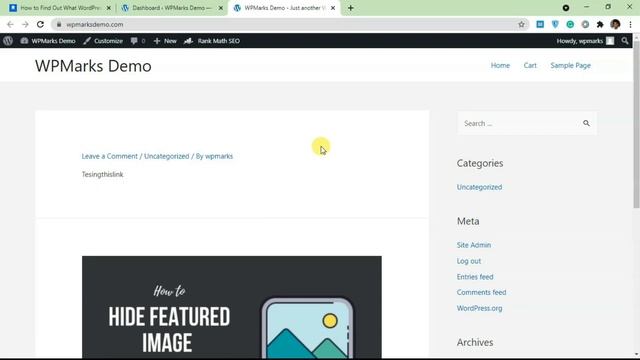Submit the sidebar search magnifier icon
Screen dimensions: 640x360
[x=586, y=123]
